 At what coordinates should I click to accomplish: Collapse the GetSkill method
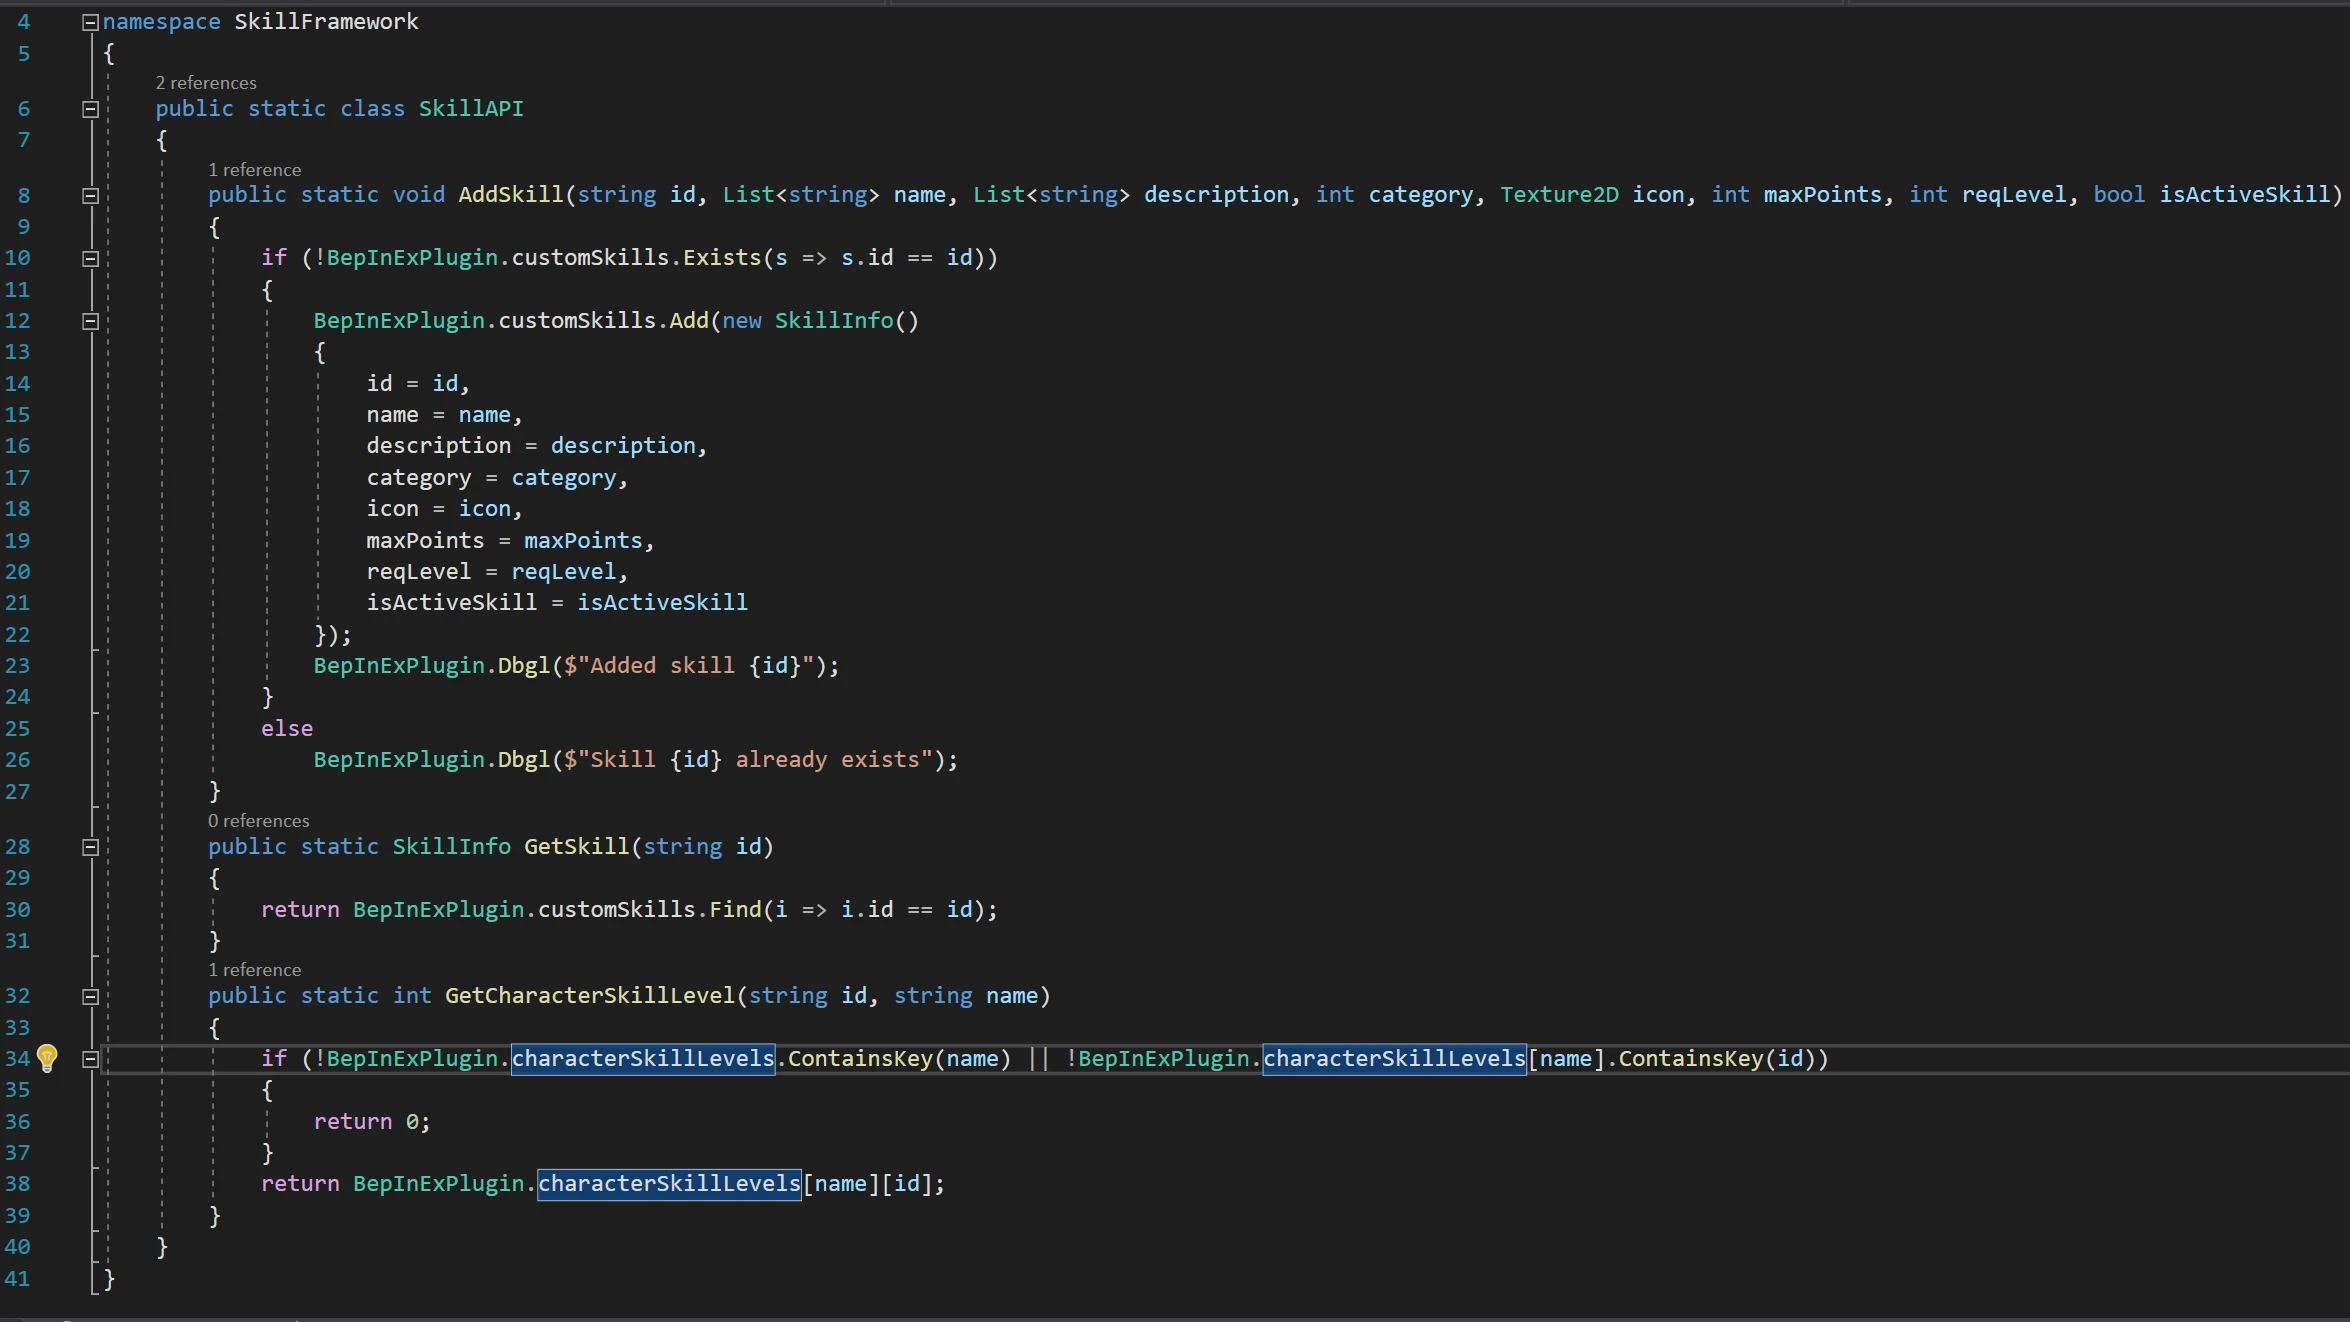pyautogui.click(x=90, y=847)
